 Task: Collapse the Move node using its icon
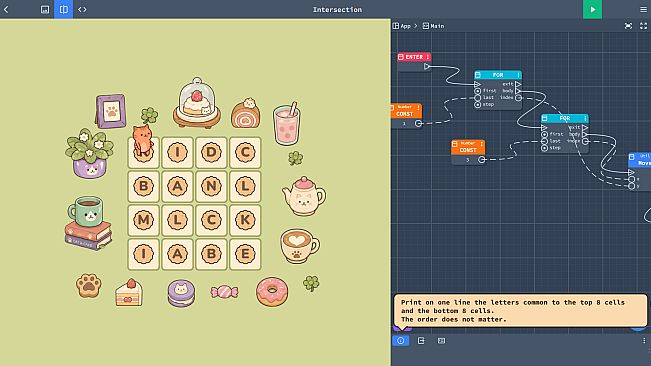pyautogui.click(x=632, y=157)
